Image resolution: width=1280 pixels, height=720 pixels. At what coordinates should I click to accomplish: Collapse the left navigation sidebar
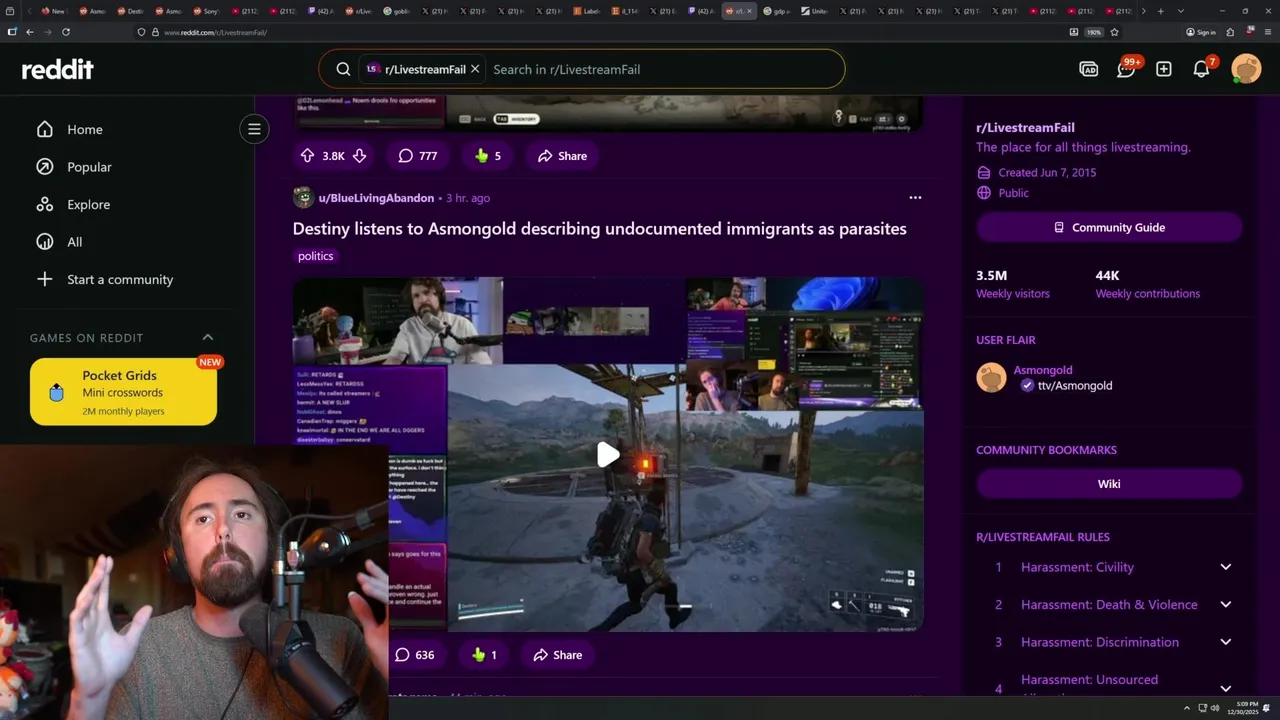[x=254, y=129]
